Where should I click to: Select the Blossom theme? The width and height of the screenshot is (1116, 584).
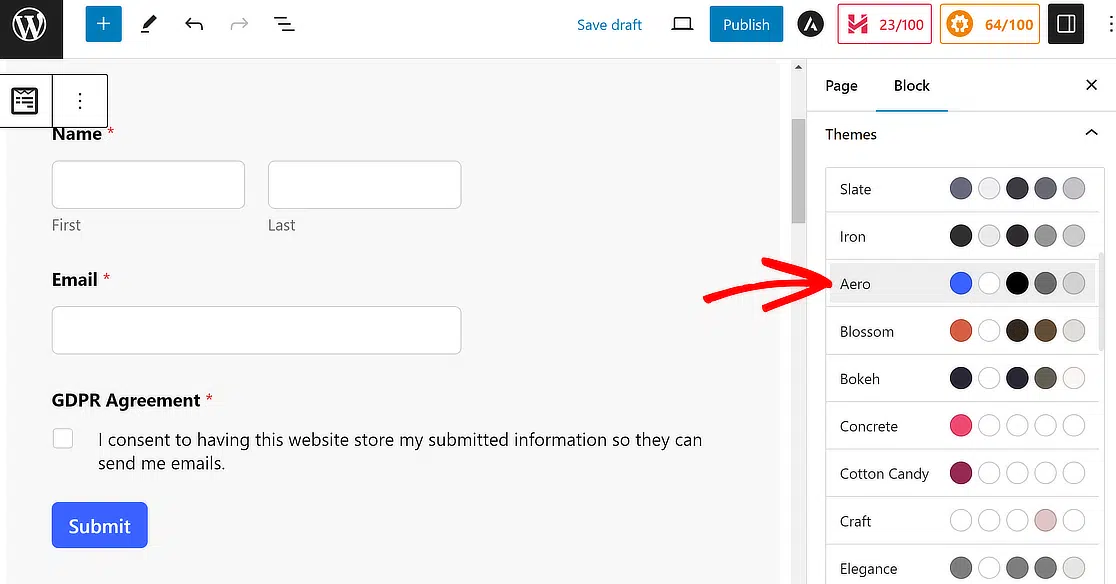point(962,331)
